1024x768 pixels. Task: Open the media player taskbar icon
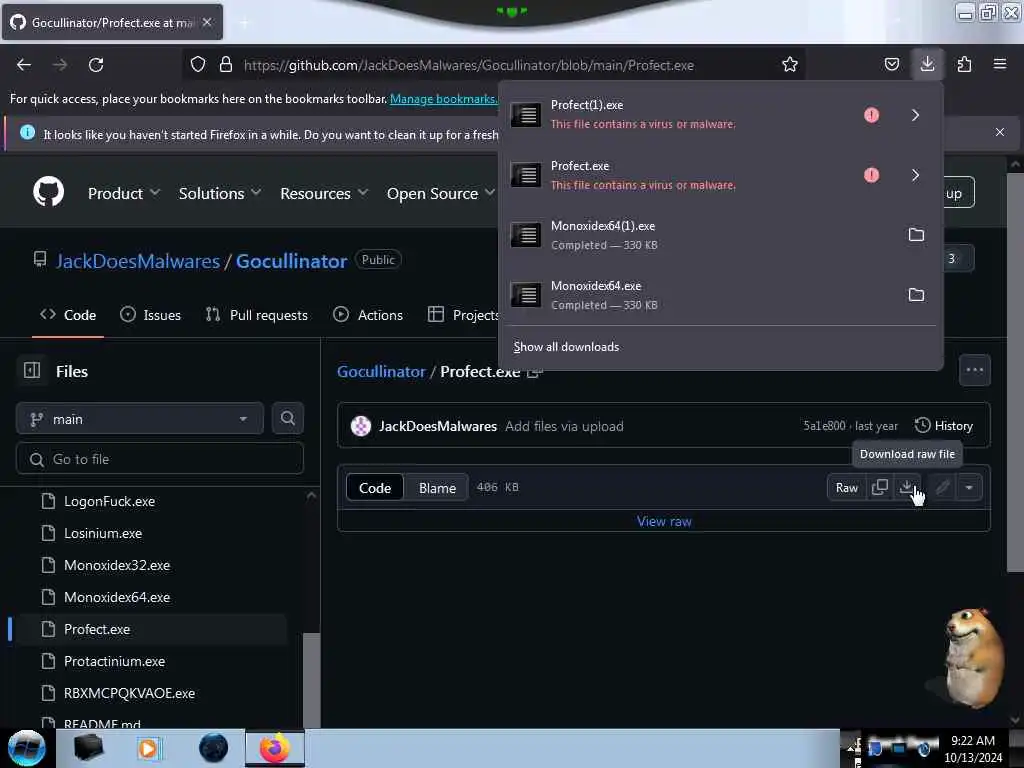point(148,748)
